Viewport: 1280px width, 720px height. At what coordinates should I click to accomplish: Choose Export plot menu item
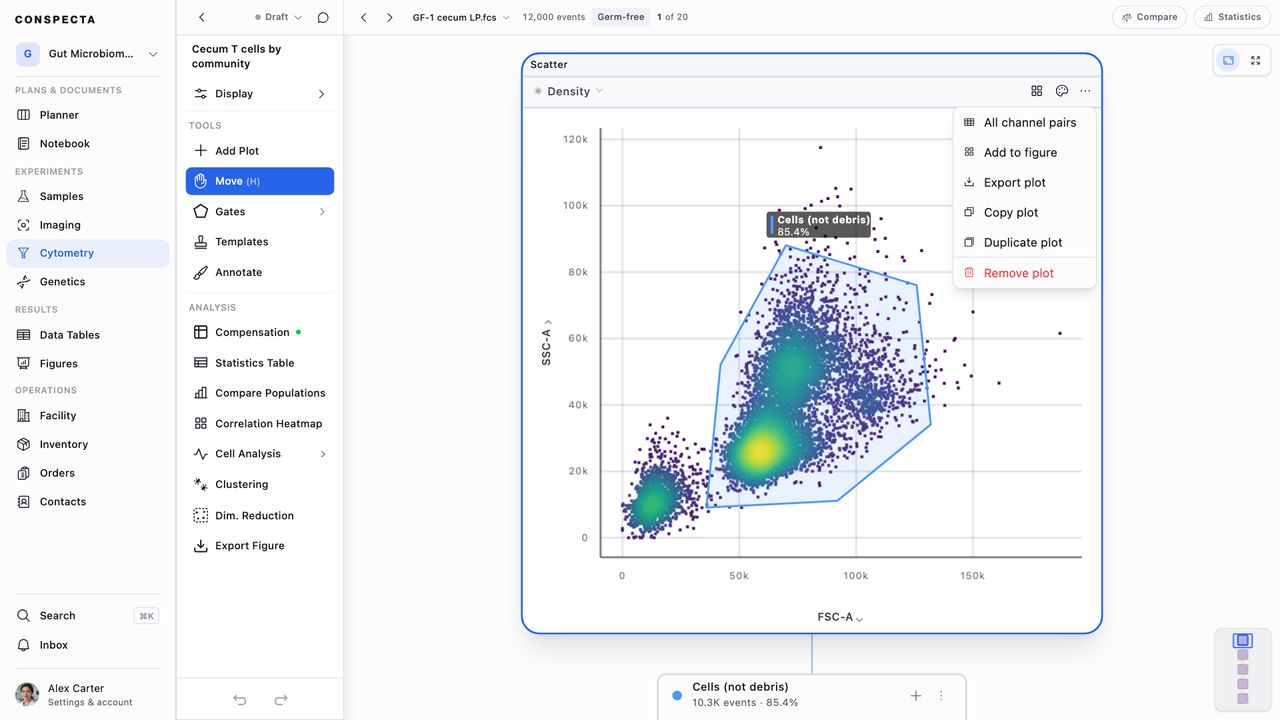[1025, 182]
